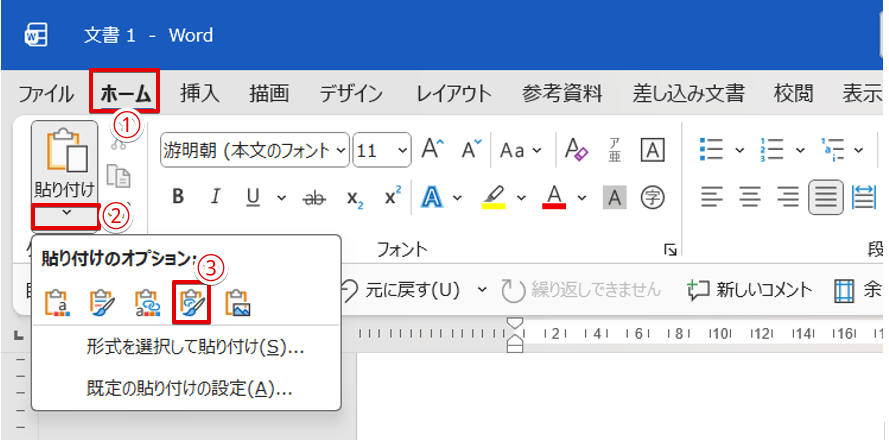Click the multilevel list icon
This screenshot has height=440, width=889.
[832, 150]
